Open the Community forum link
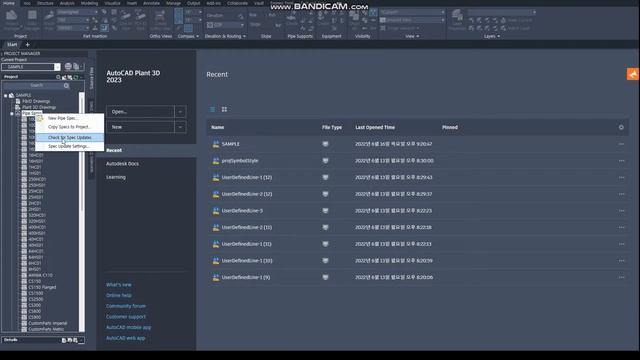Image resolution: width=640 pixels, height=360 pixels. pos(126,306)
